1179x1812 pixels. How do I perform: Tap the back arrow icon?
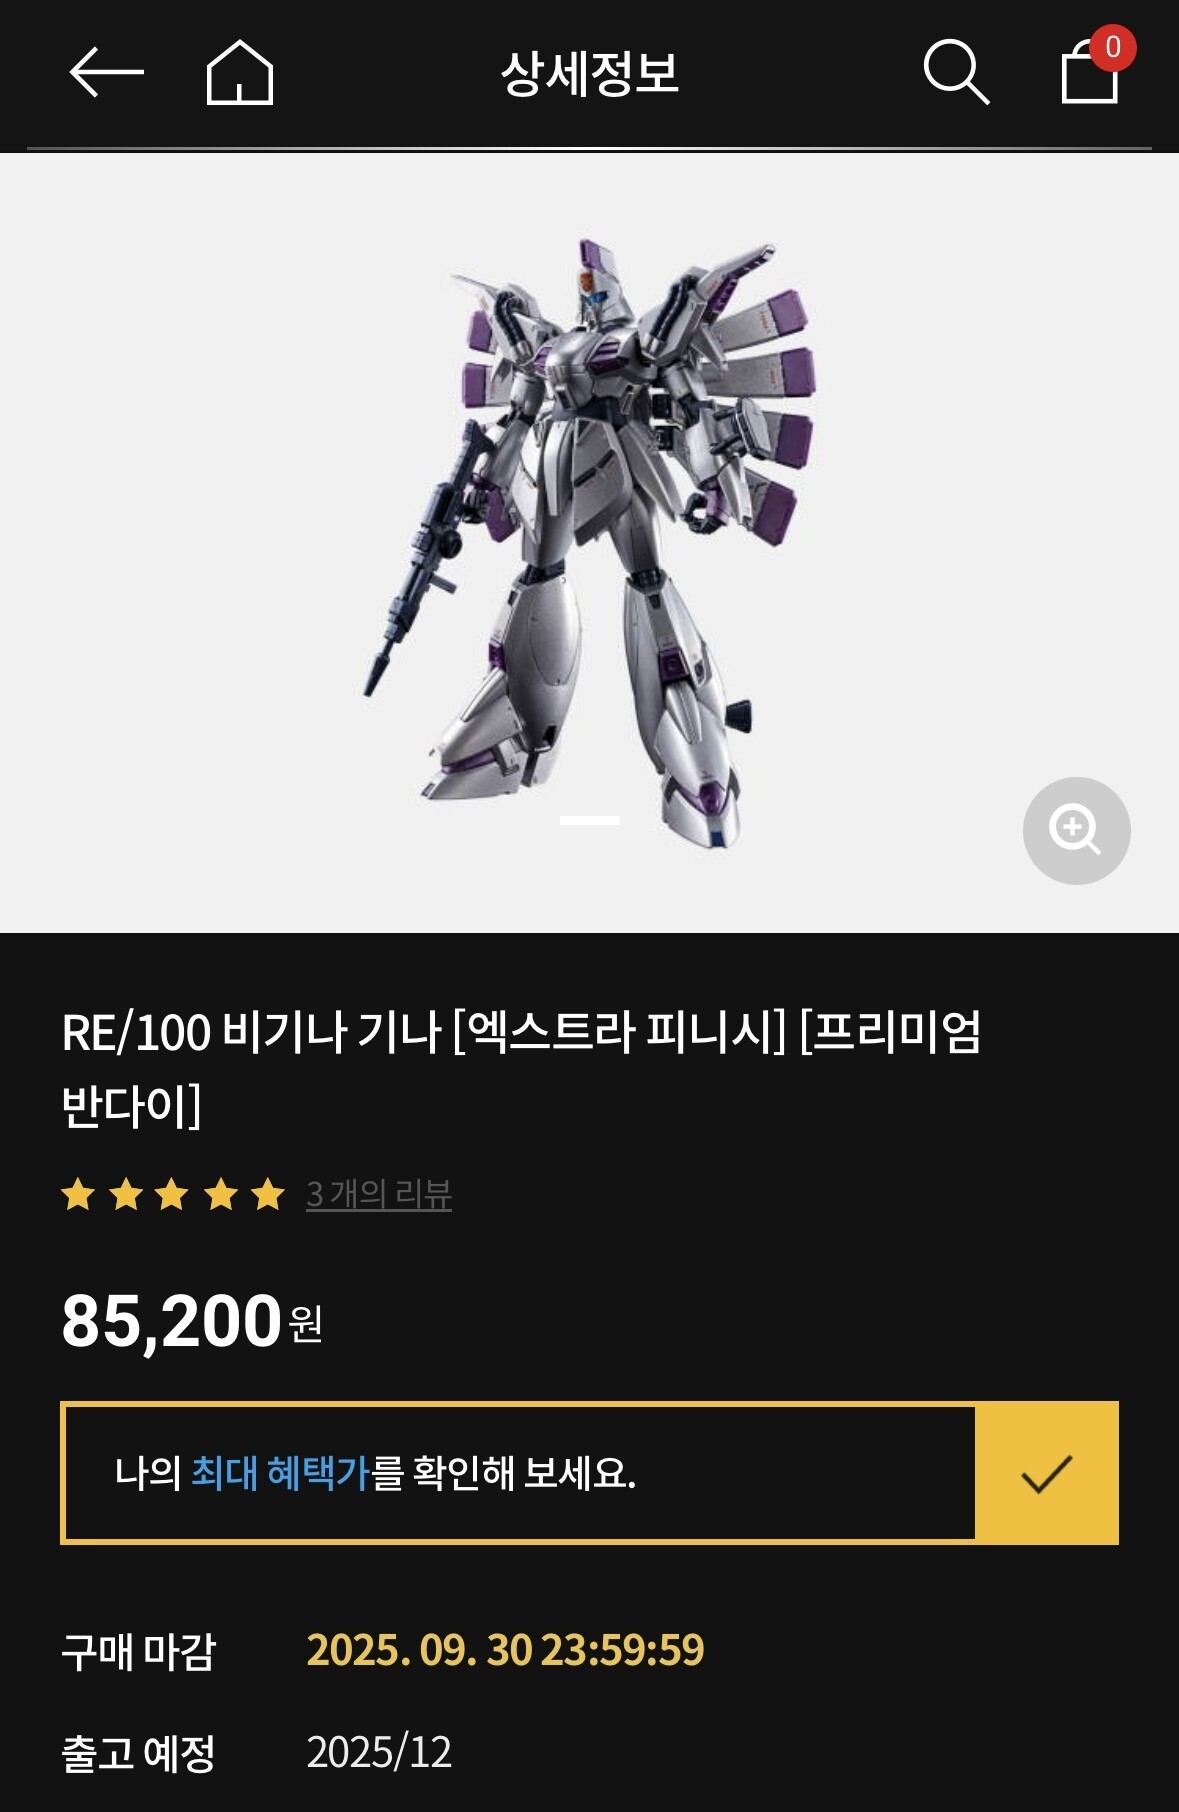106,72
